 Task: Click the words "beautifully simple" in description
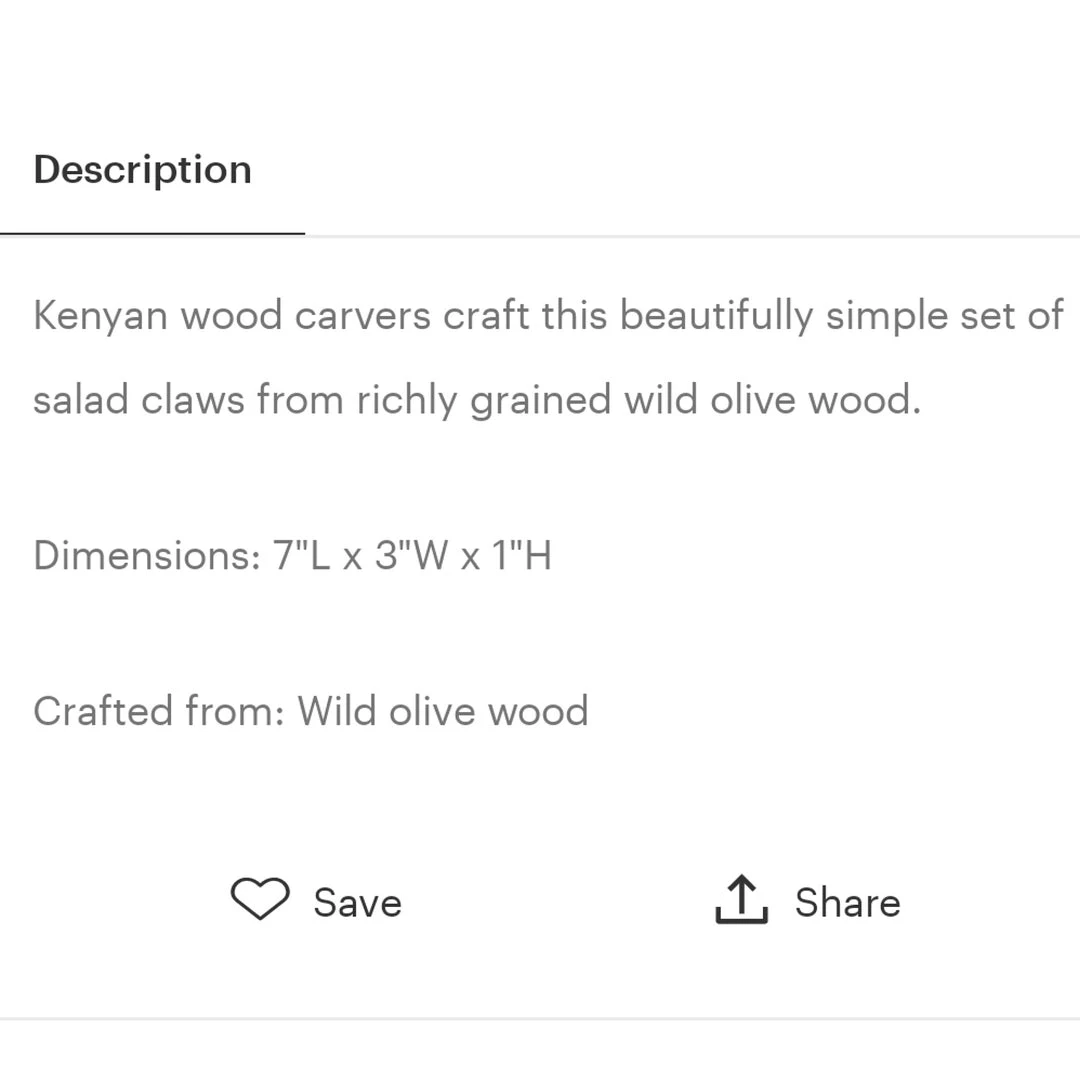[716, 316]
